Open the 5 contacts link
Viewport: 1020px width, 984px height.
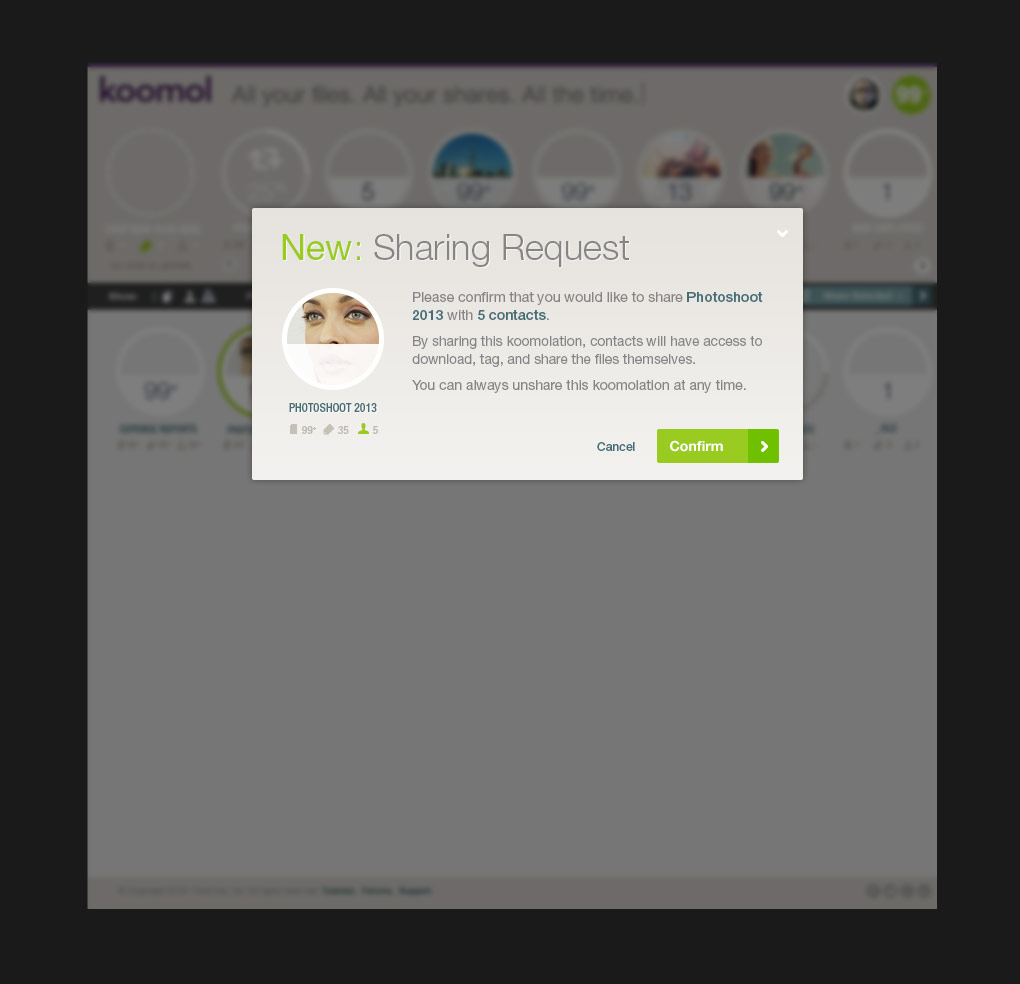tap(511, 315)
